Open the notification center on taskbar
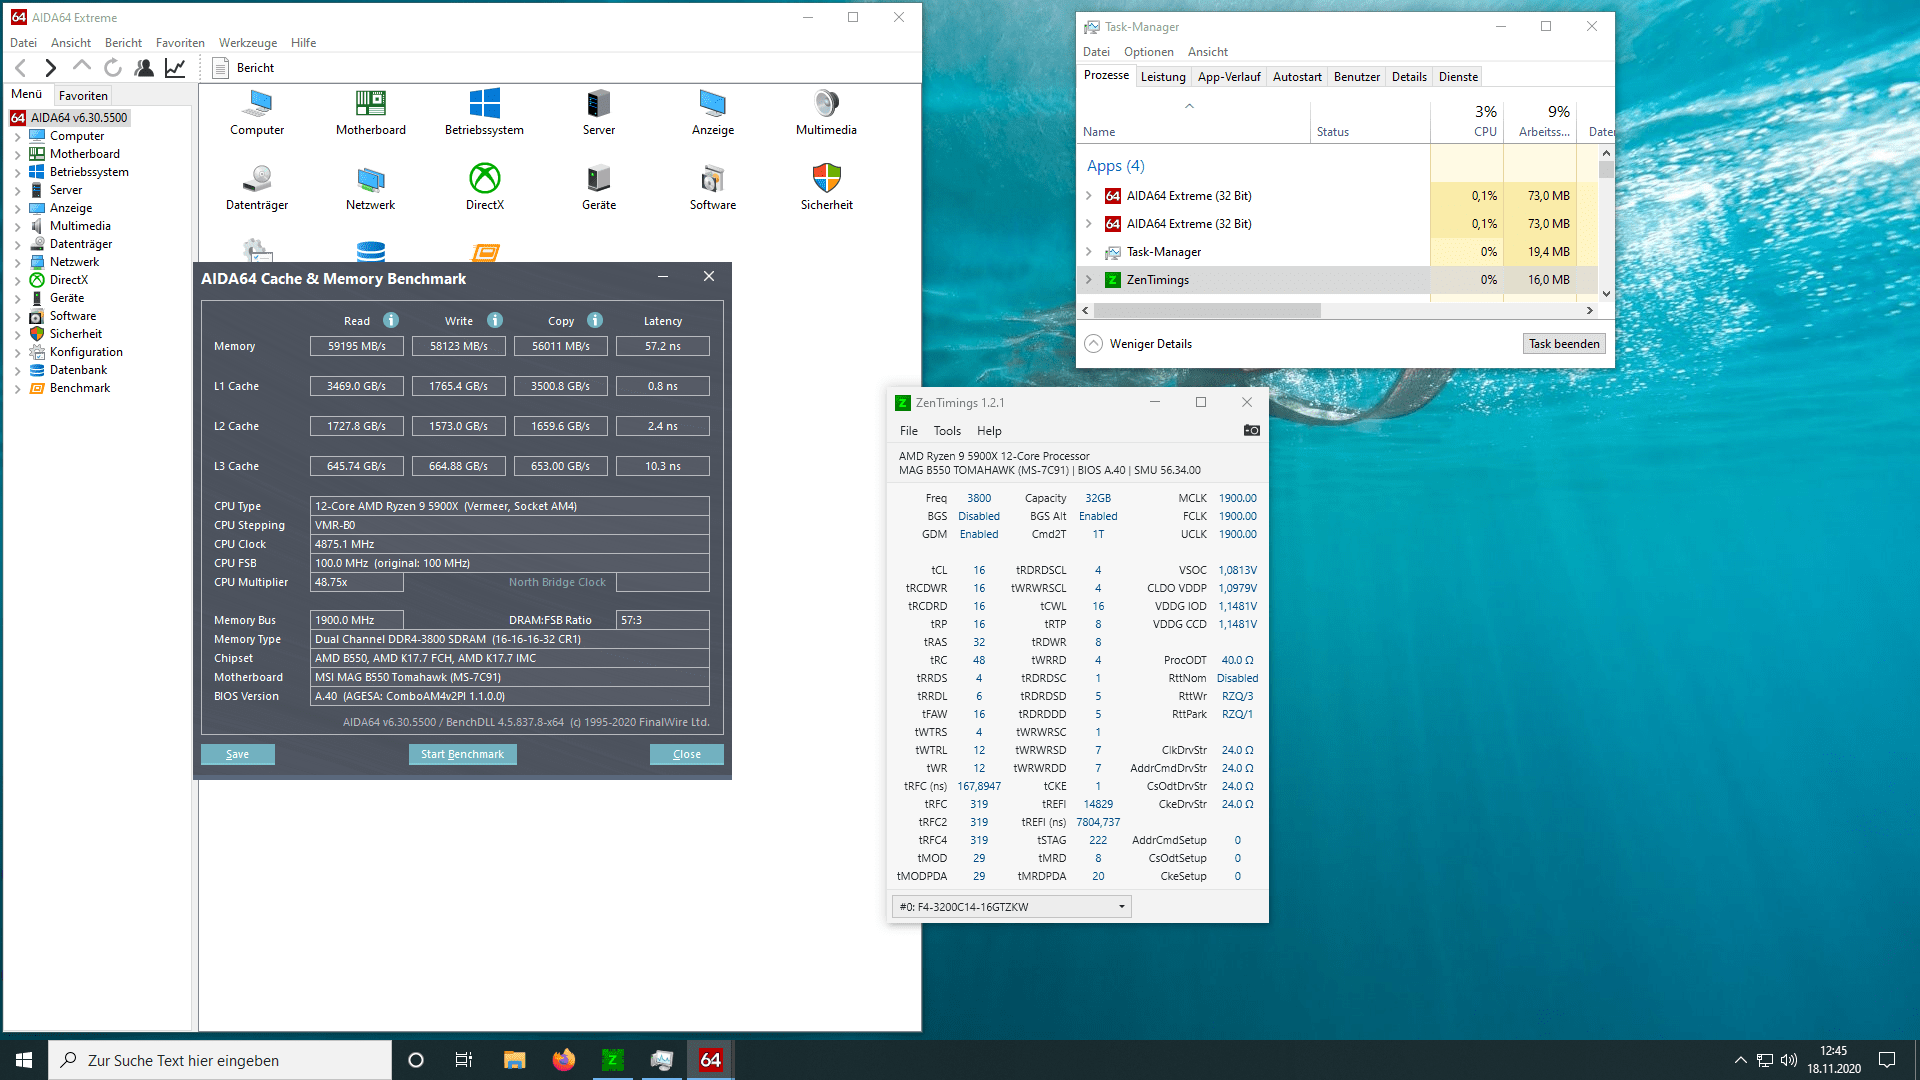 (x=1887, y=1060)
